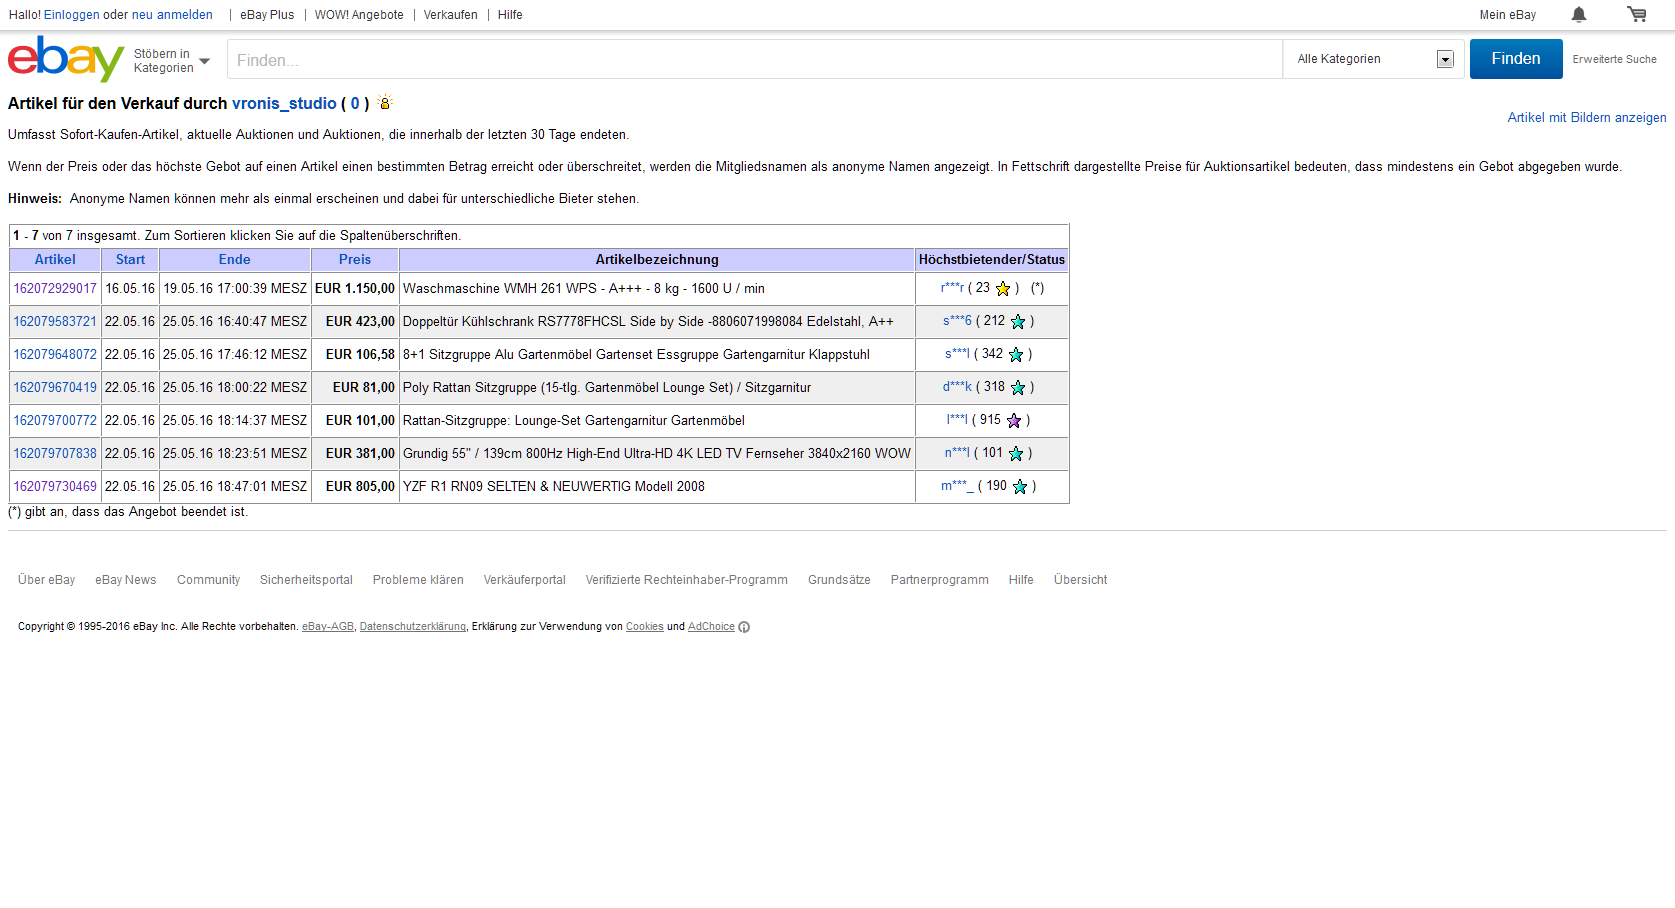
Task: Focus the Finden search input field
Action: pos(755,60)
